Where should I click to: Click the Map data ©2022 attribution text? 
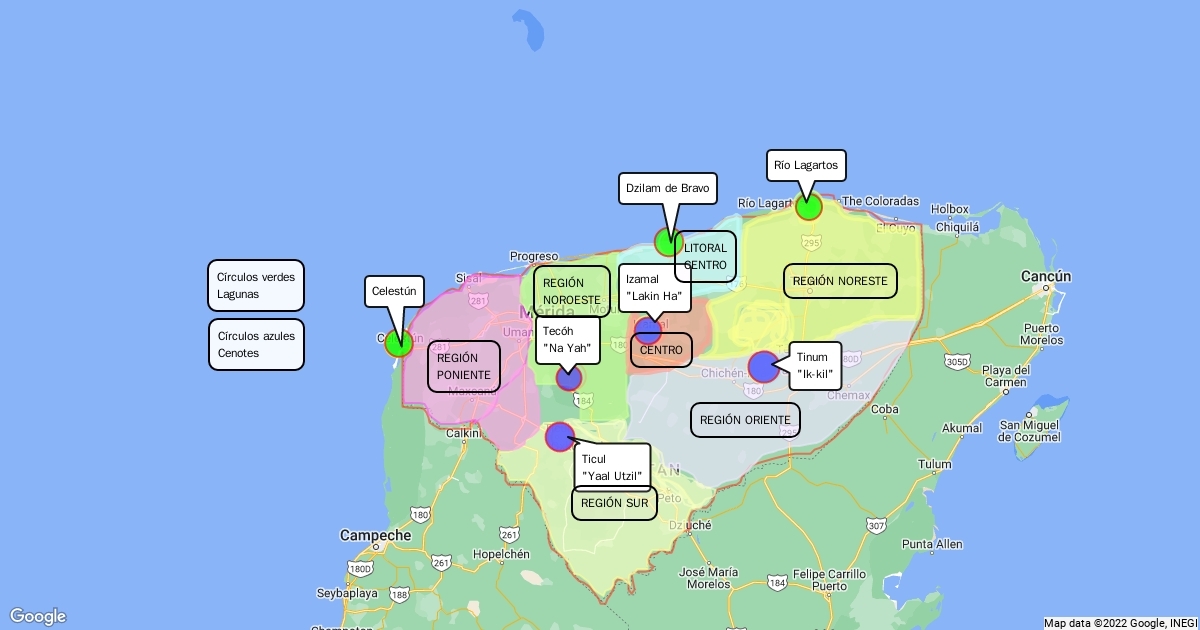point(1120,623)
